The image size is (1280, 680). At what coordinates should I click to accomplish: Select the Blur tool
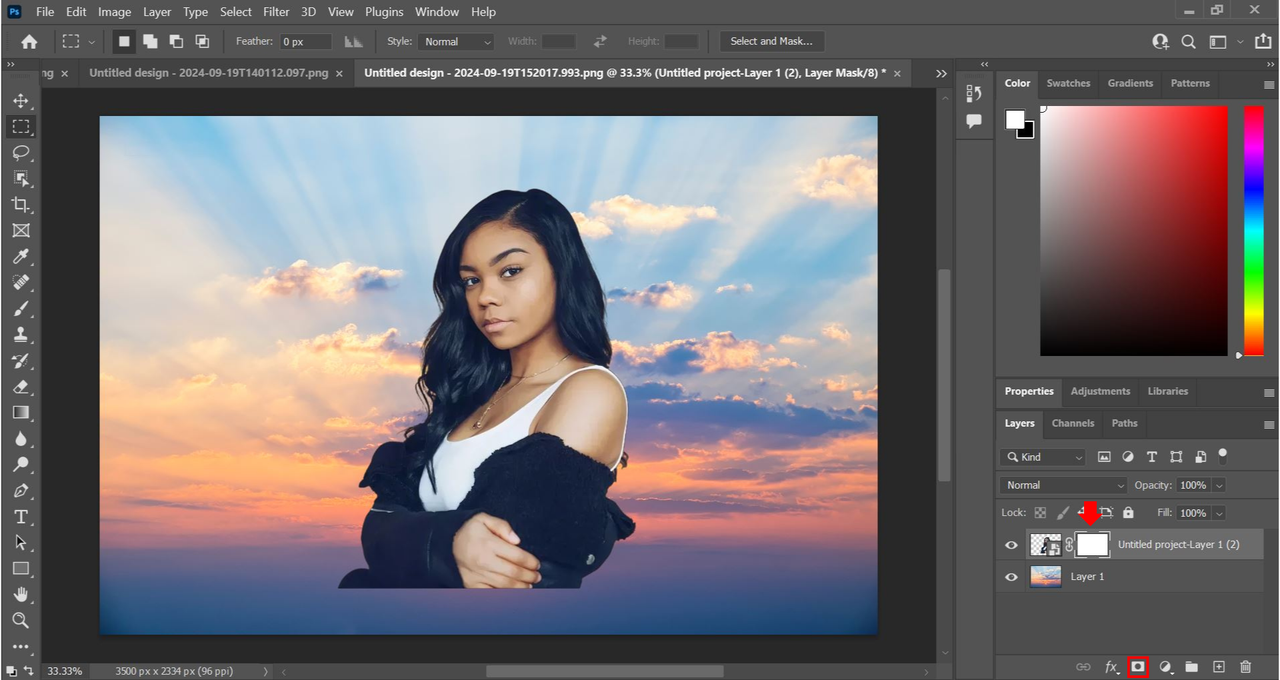tap(21, 439)
